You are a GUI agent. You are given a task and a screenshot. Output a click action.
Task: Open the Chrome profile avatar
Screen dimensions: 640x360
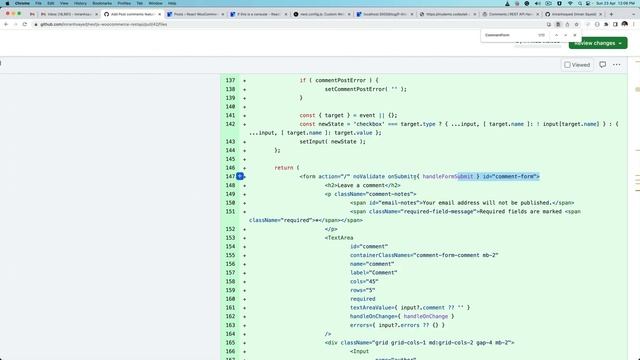pyautogui.click(x=624, y=24)
